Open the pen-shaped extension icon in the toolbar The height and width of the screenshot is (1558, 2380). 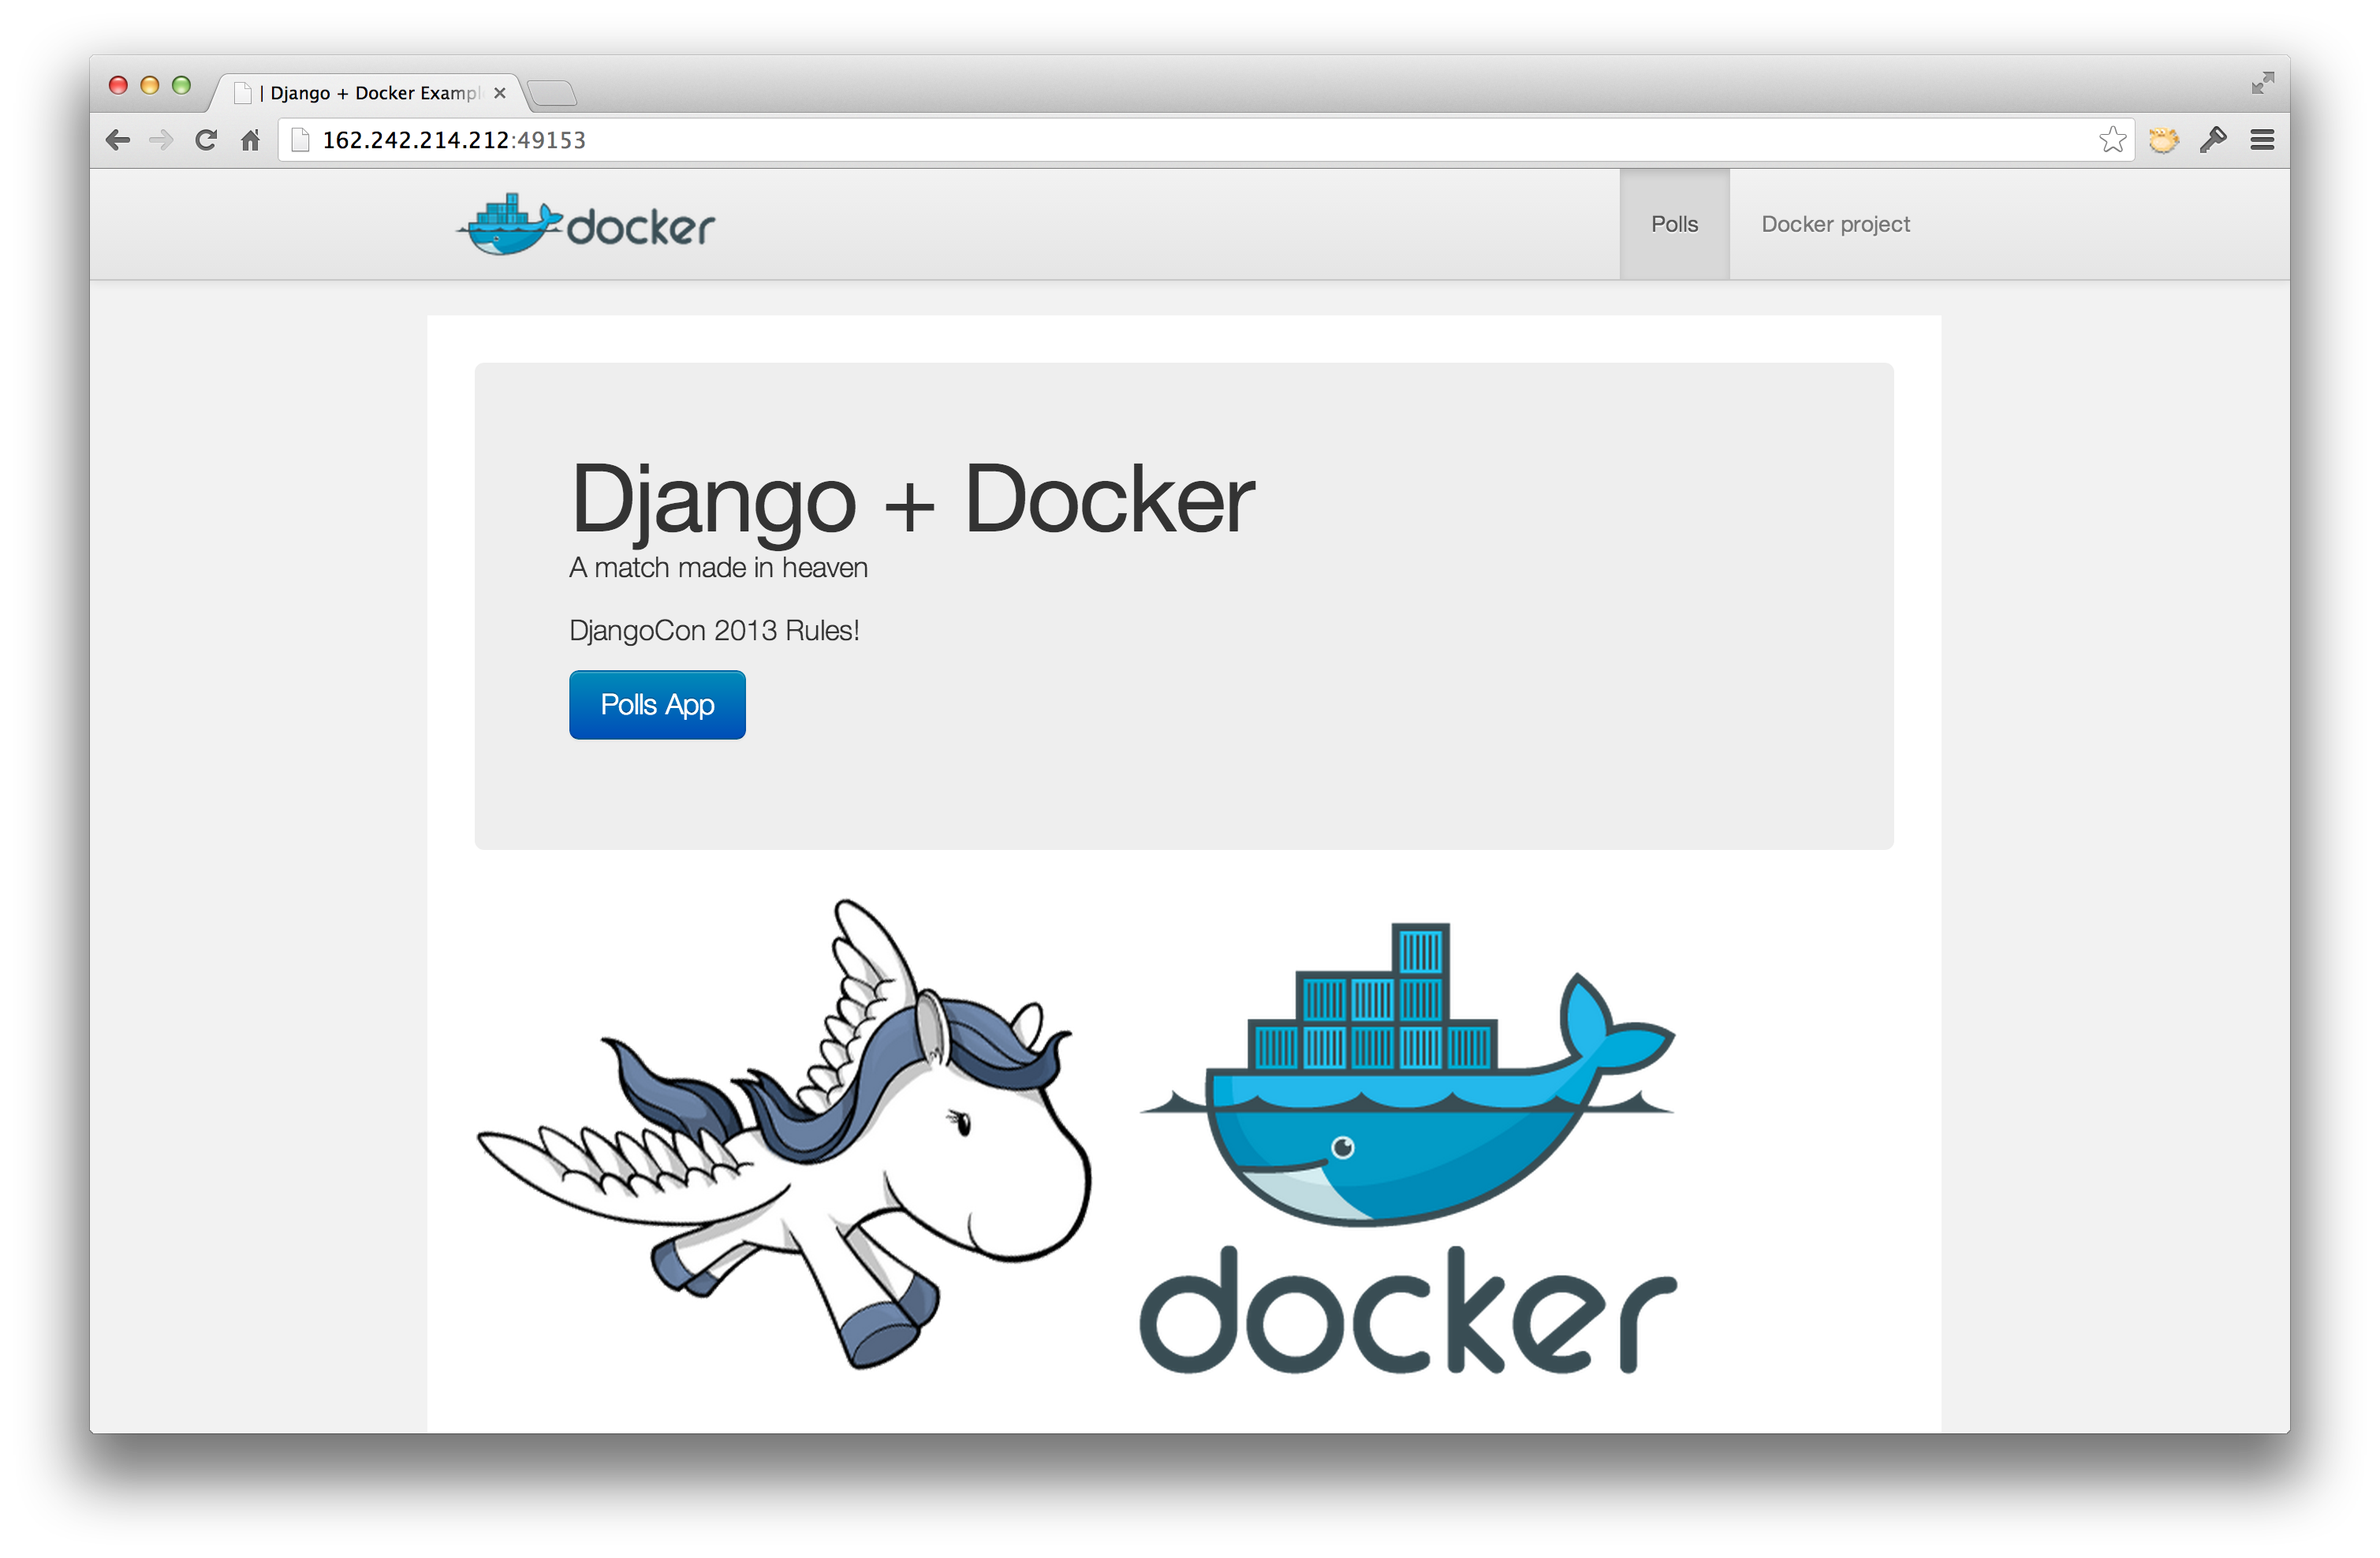[x=2212, y=140]
